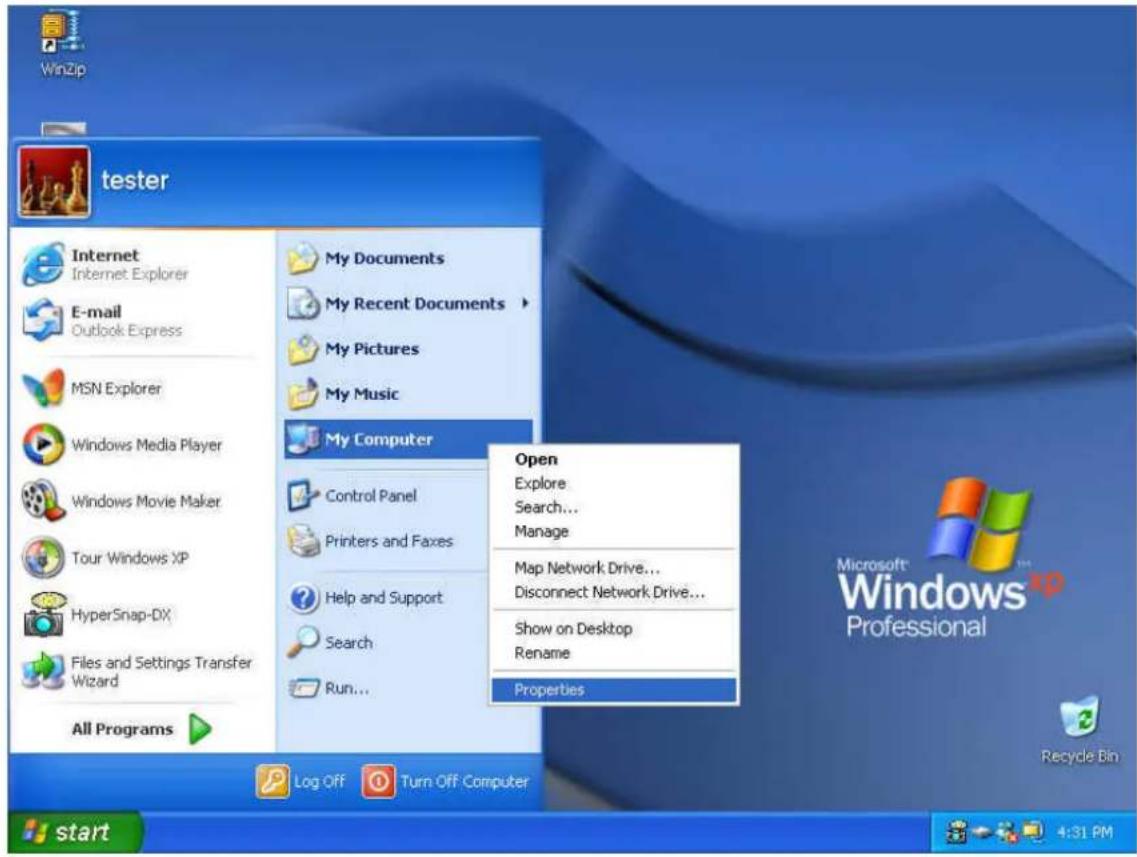
Task: Click the 4:31 PM clock
Action: [x=1084, y=832]
